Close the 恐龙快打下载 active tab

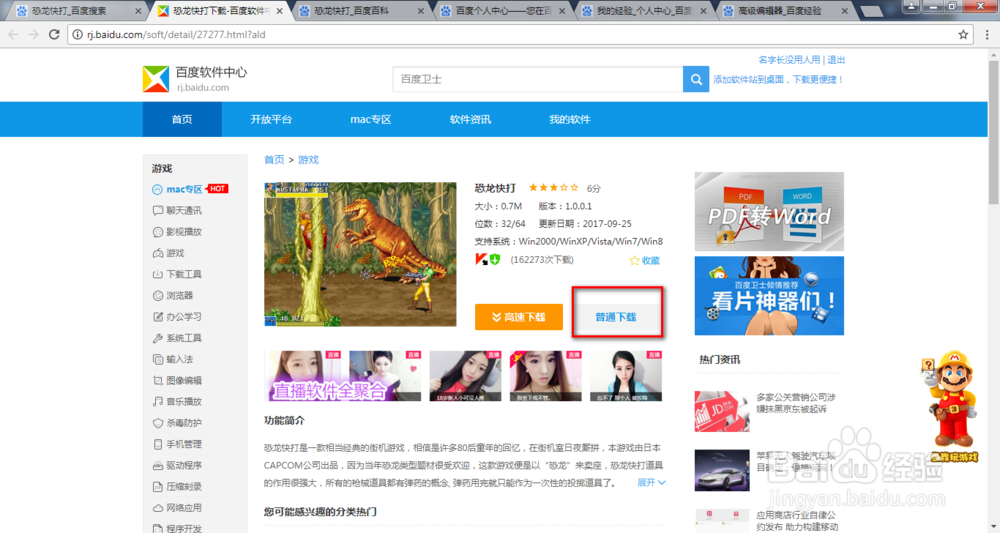click(279, 11)
